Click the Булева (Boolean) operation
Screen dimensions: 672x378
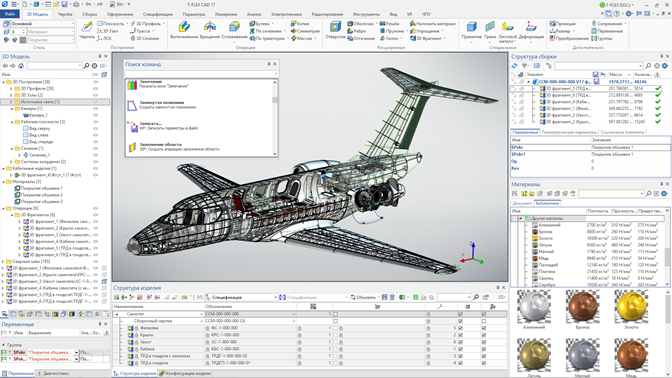pyautogui.click(x=259, y=24)
